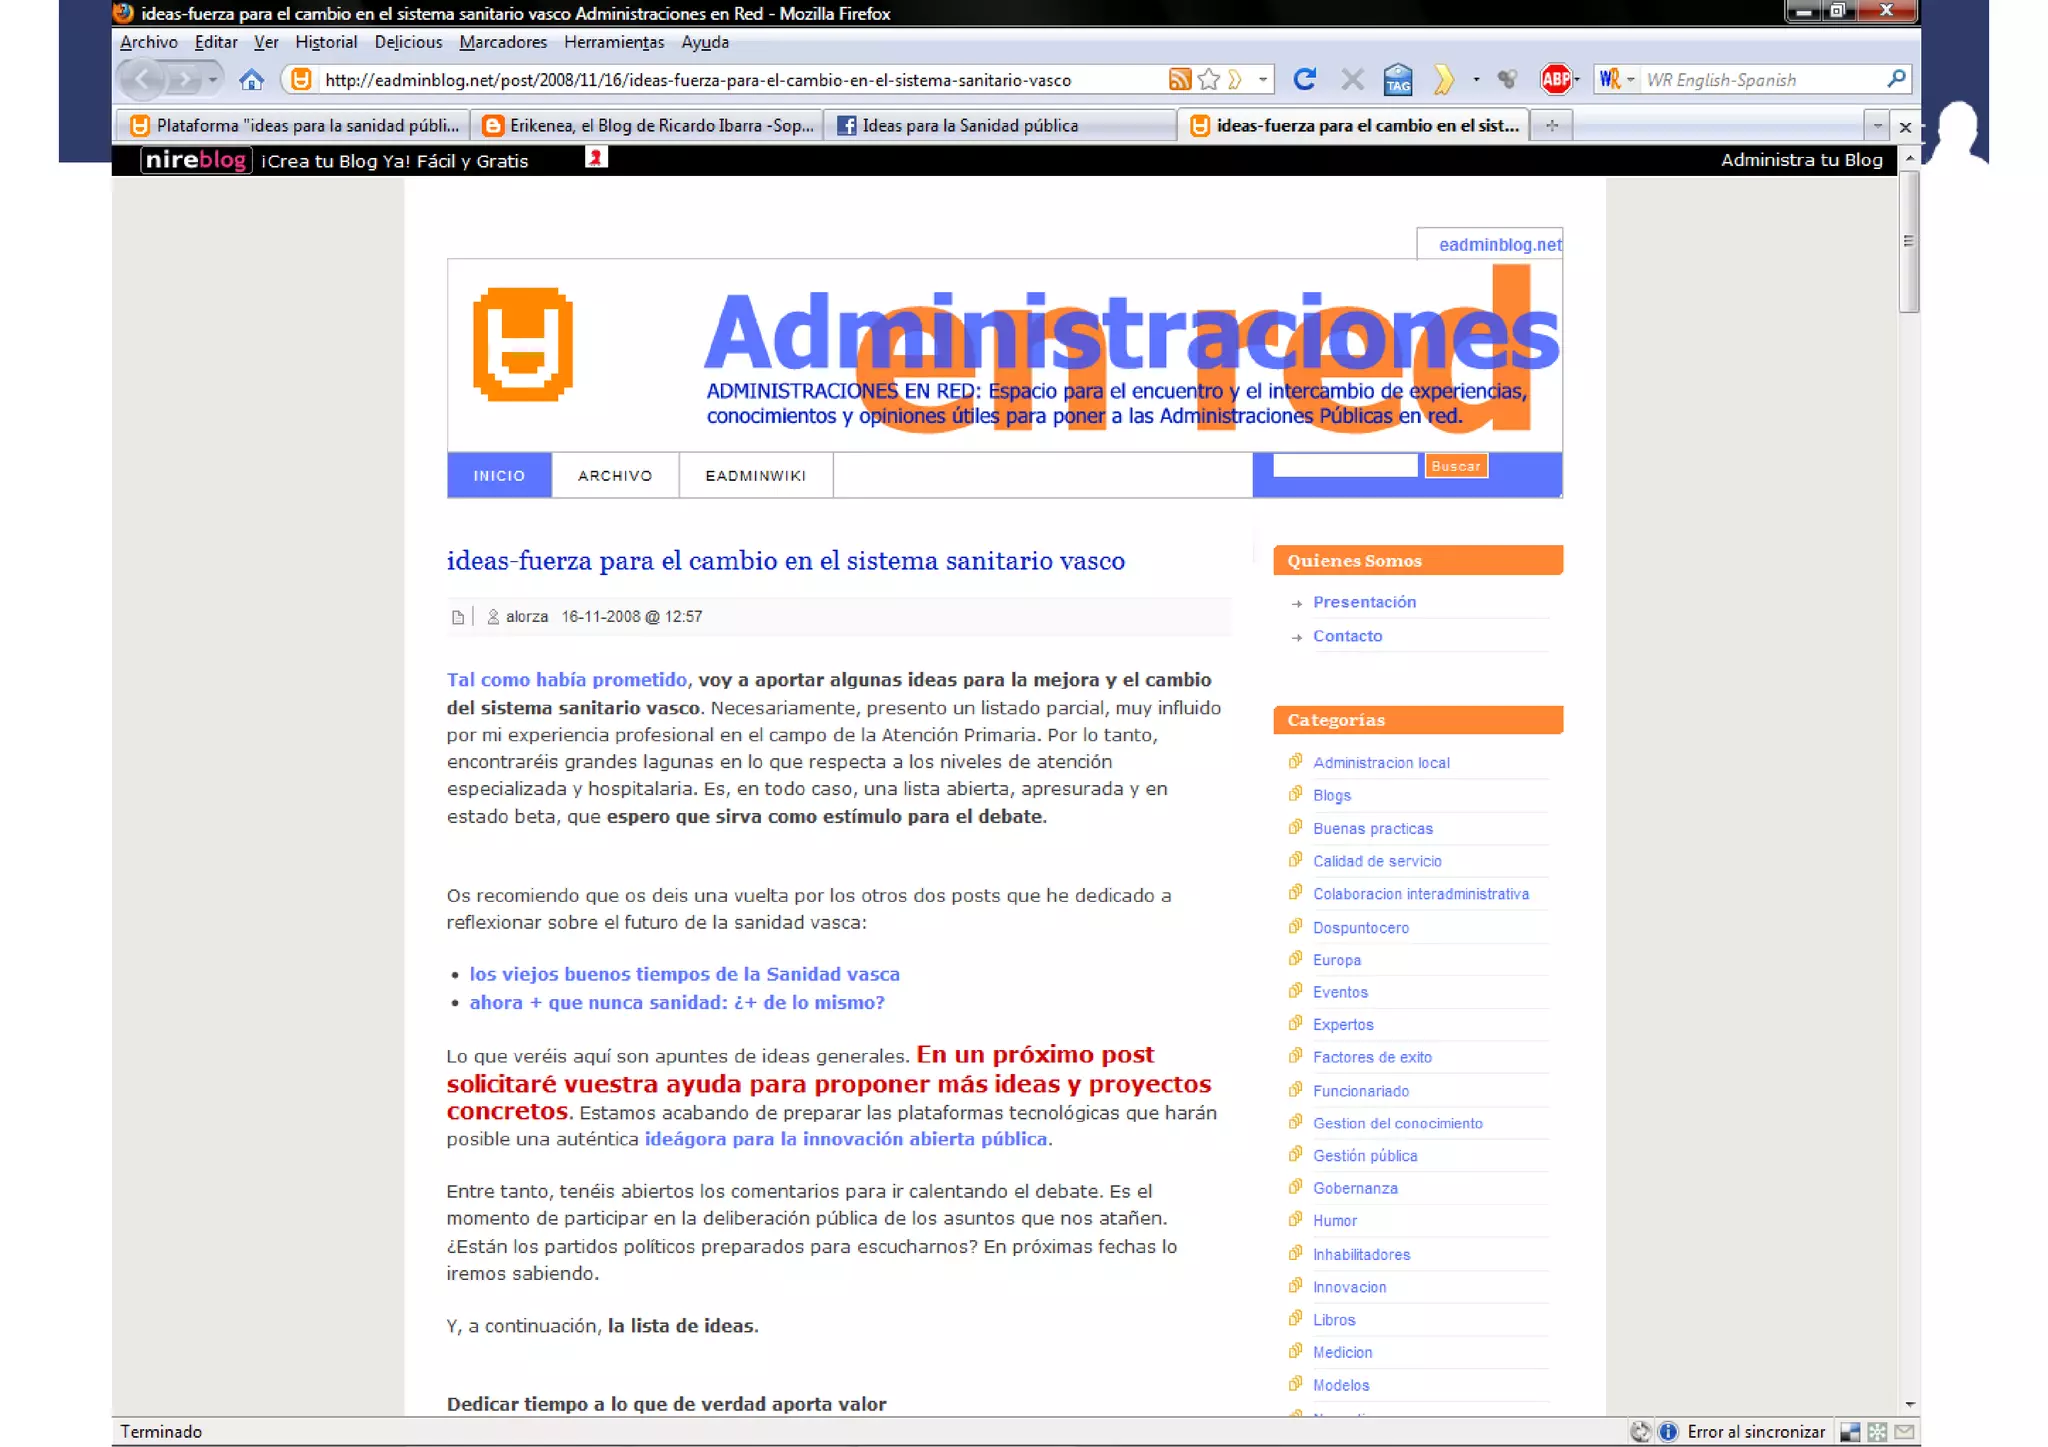Click the Adblock Plus ABP icon
The height and width of the screenshot is (1447, 2048).
[1555, 79]
